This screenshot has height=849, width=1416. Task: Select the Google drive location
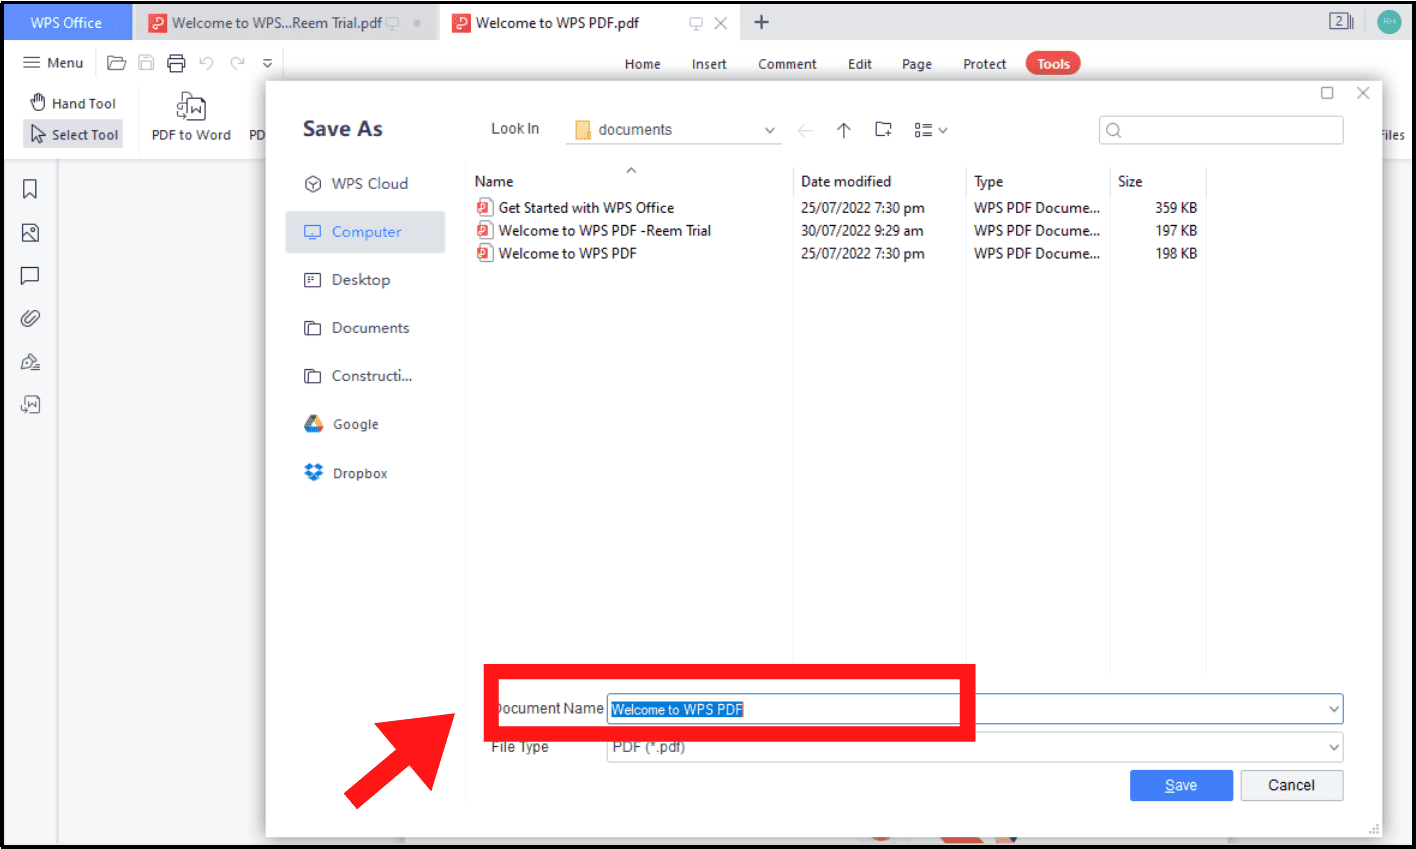[365, 424]
